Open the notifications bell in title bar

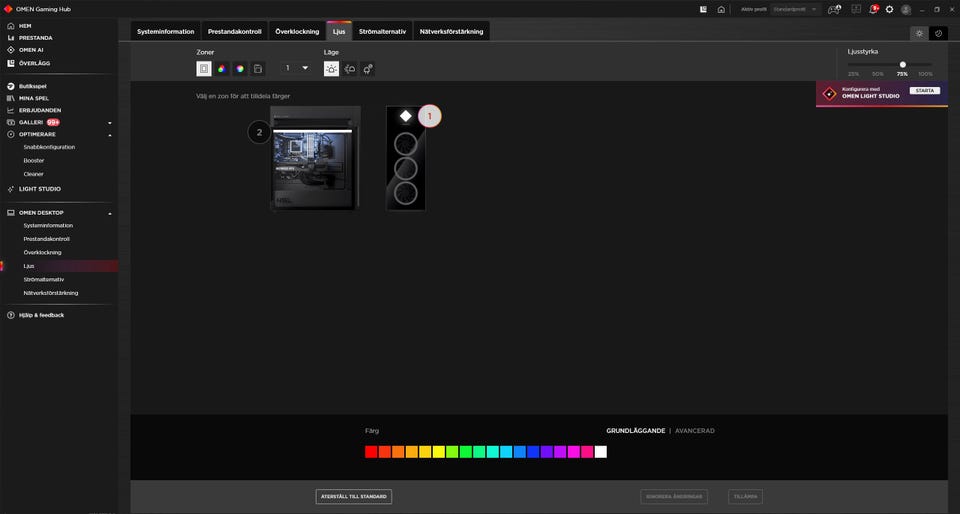click(872, 9)
